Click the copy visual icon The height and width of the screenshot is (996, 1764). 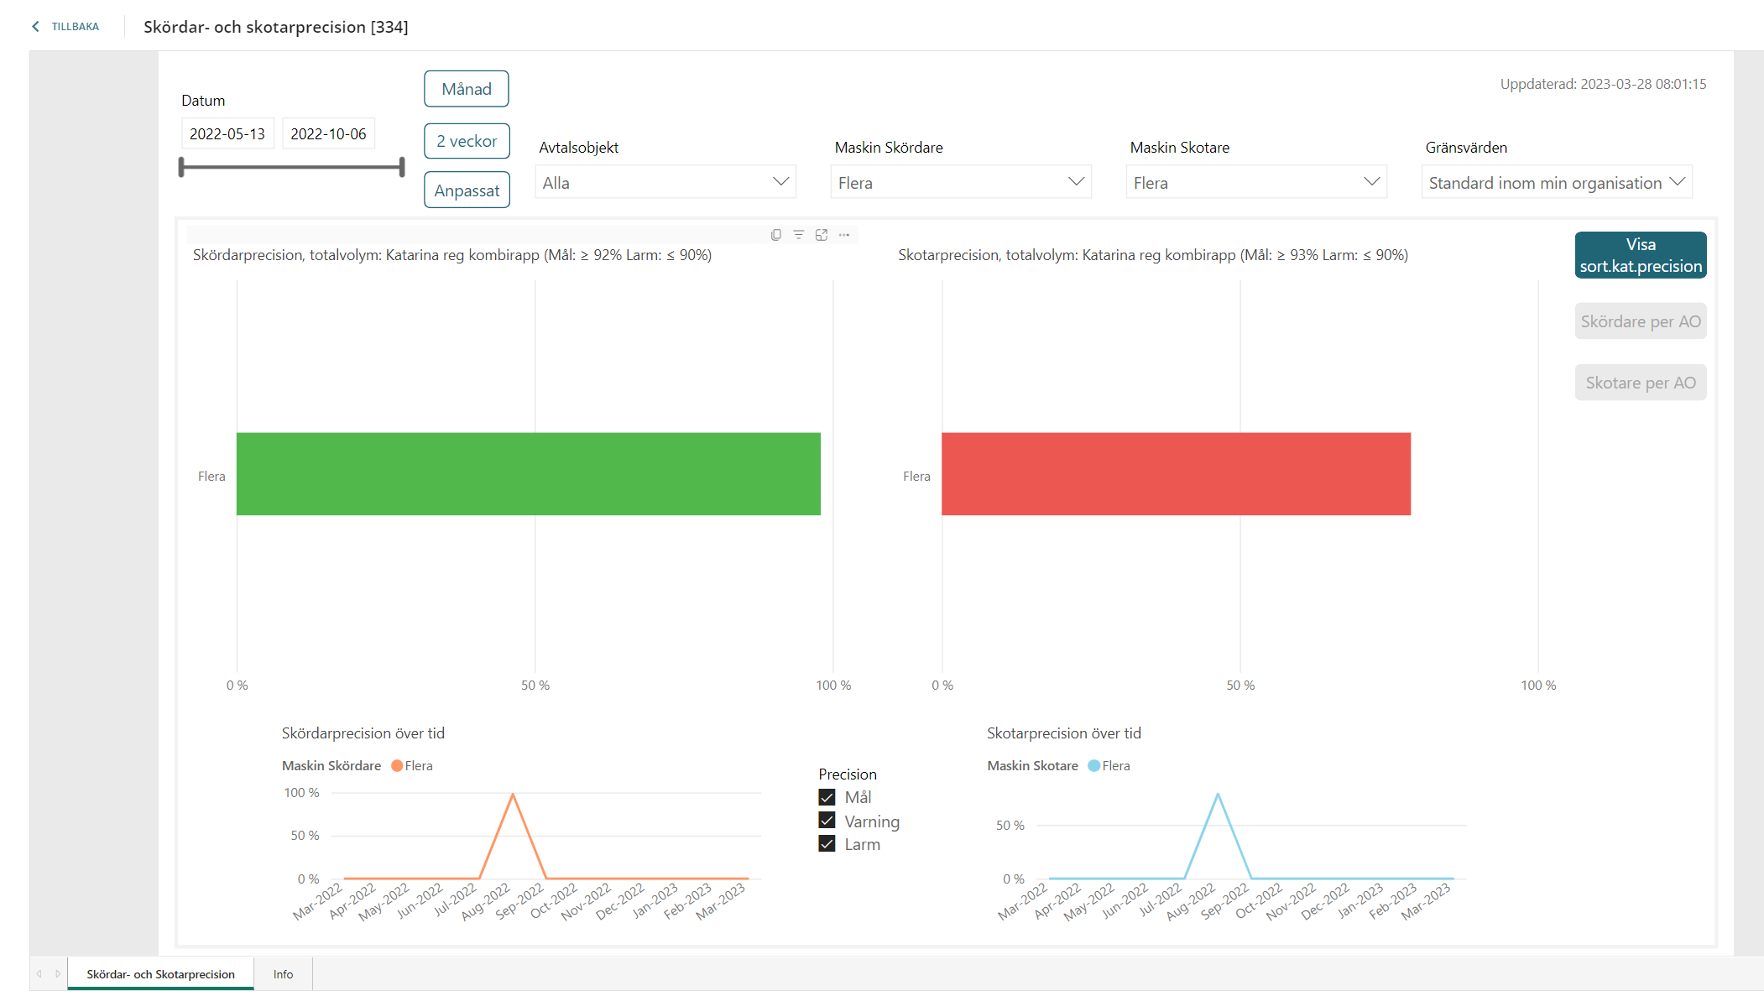(776, 235)
